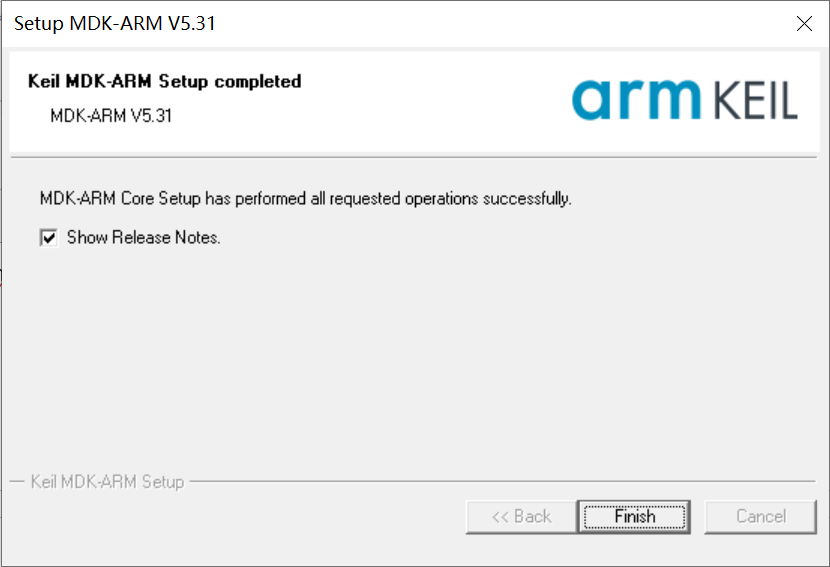Click the Setup MDK-ARM V5.31 title bar text
Screen dimensions: 830x567
coord(115,23)
